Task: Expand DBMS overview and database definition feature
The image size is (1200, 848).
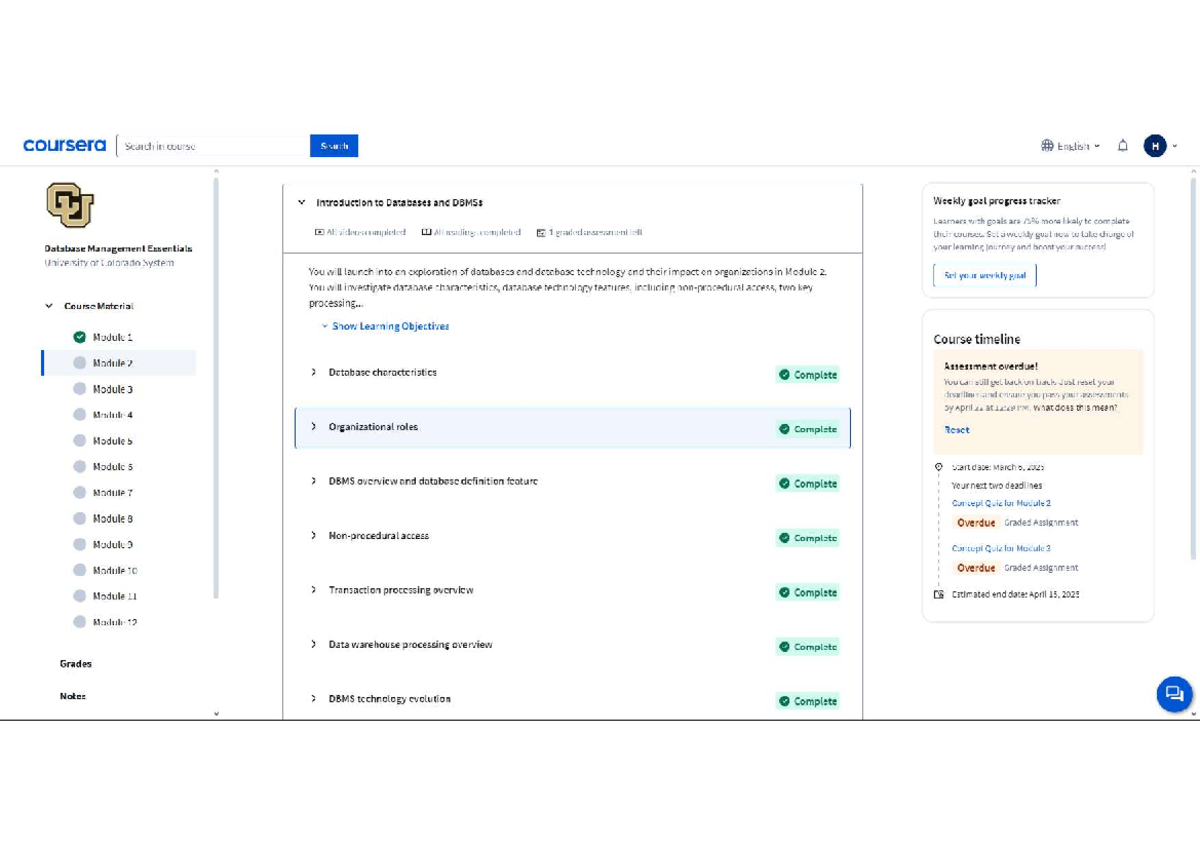Action: [314, 481]
